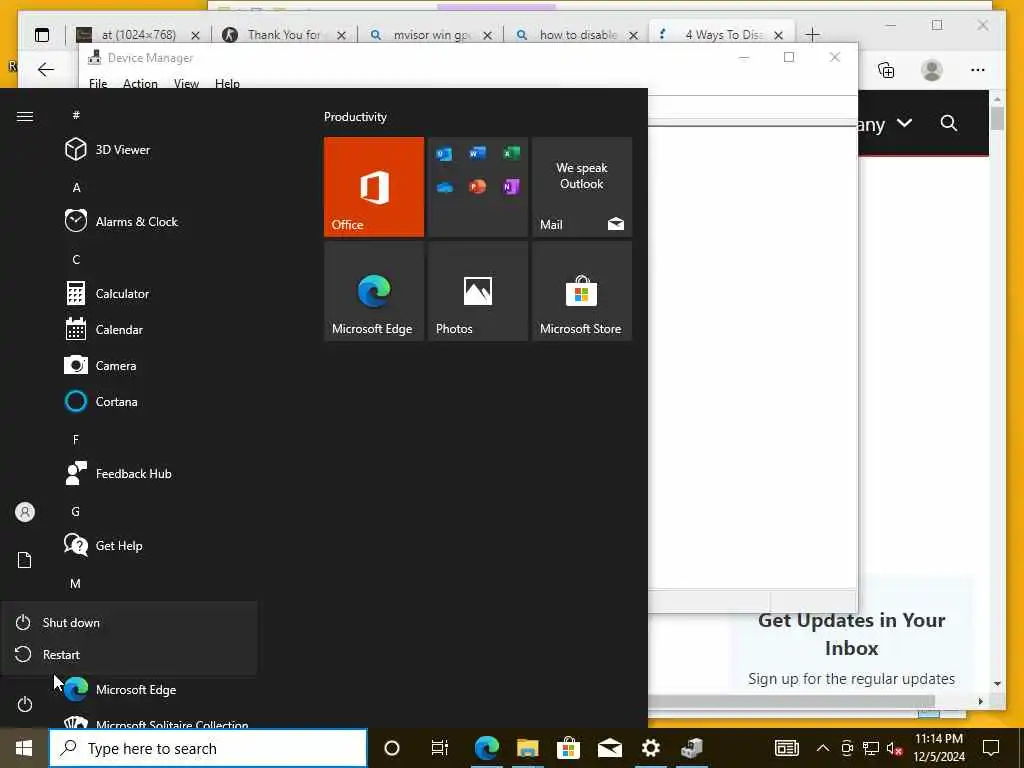1024x768 pixels.
Task: Click the Microsoft Edge tile
Action: coord(374,291)
